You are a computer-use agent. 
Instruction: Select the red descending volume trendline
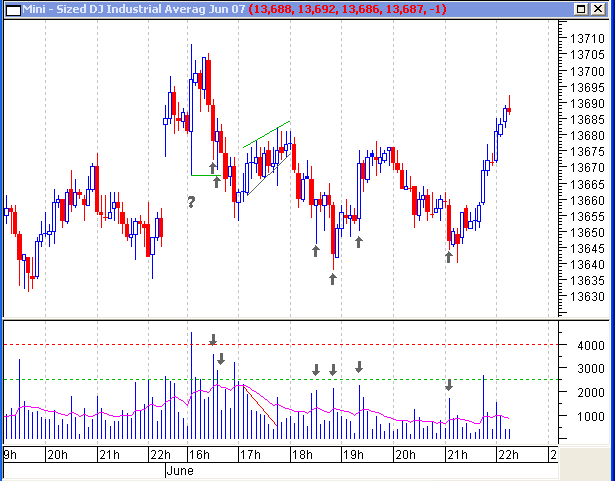pos(260,406)
